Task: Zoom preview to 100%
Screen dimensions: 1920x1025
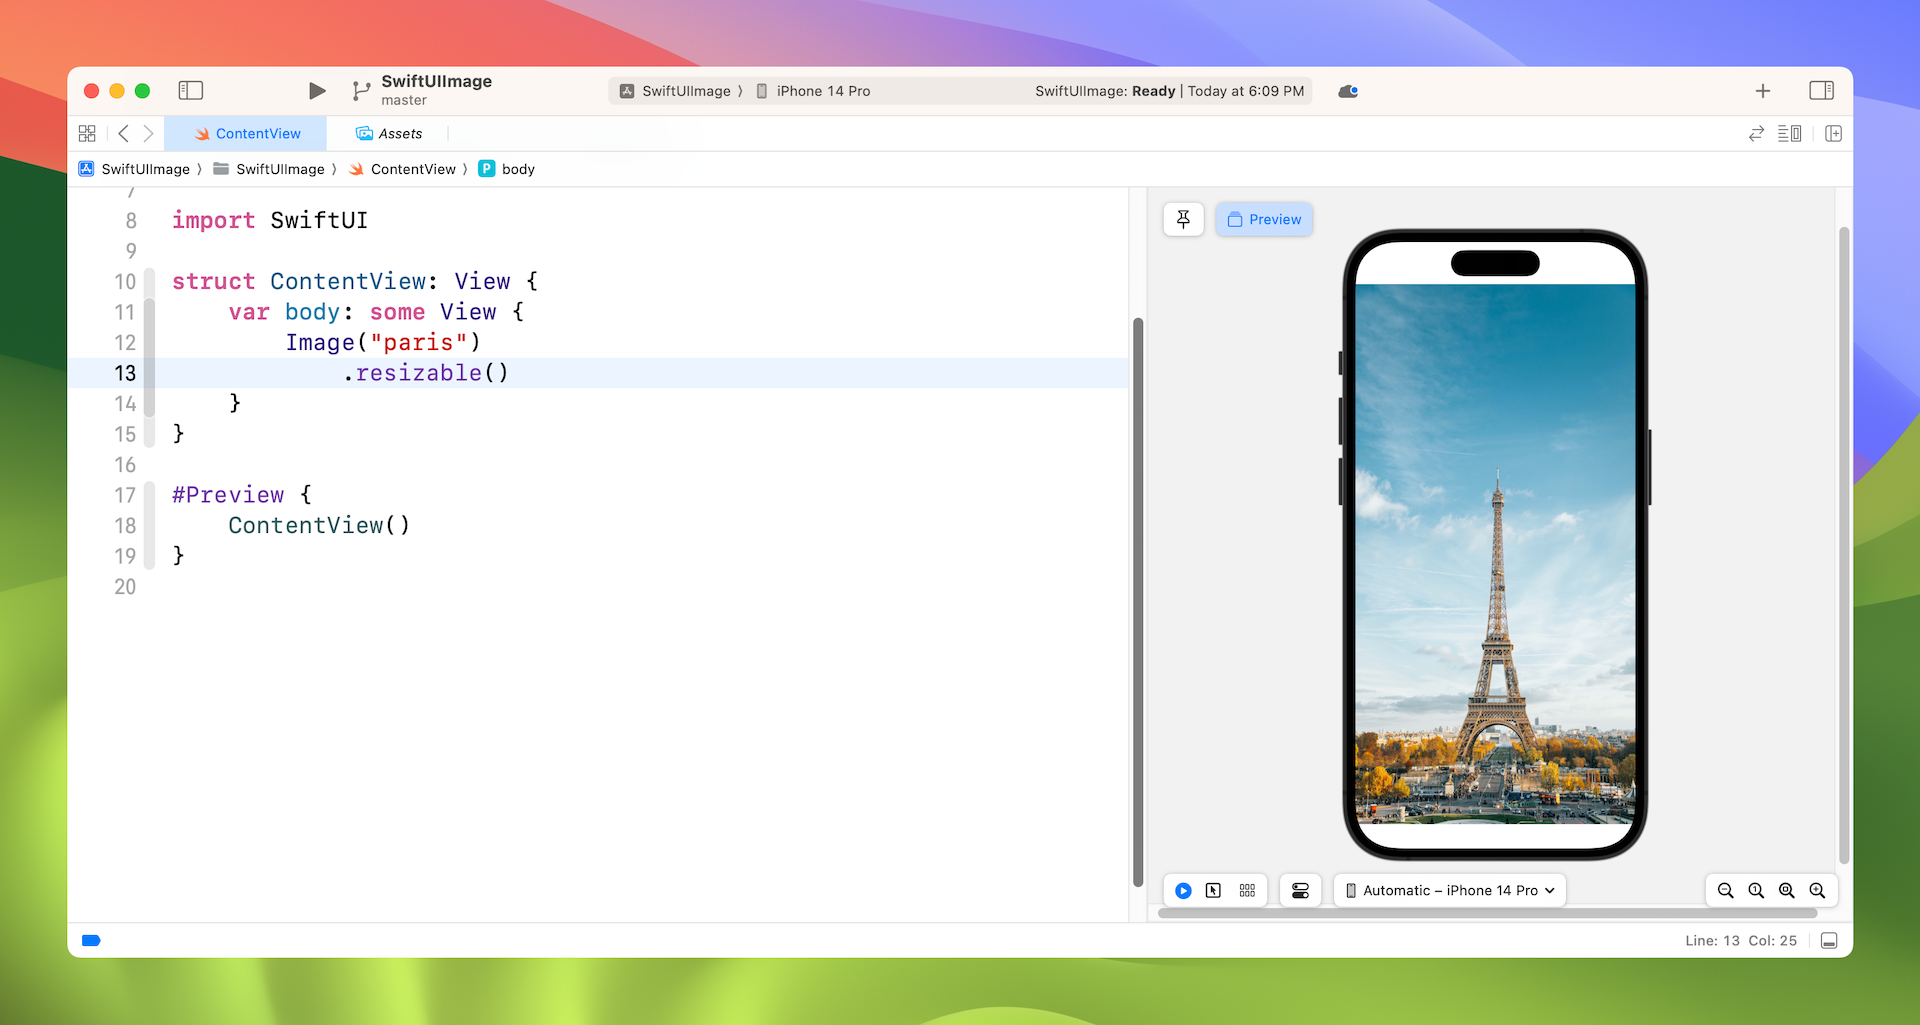Action: point(1756,890)
